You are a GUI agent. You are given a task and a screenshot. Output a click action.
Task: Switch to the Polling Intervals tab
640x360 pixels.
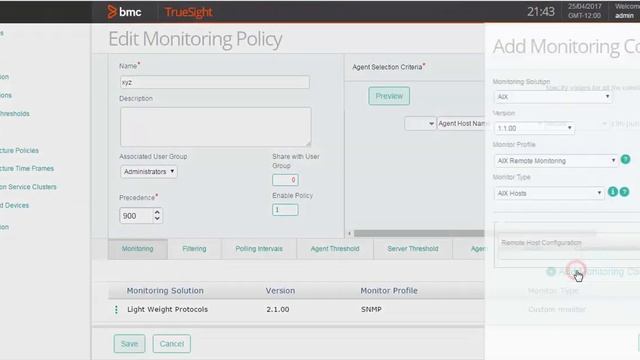point(259,249)
